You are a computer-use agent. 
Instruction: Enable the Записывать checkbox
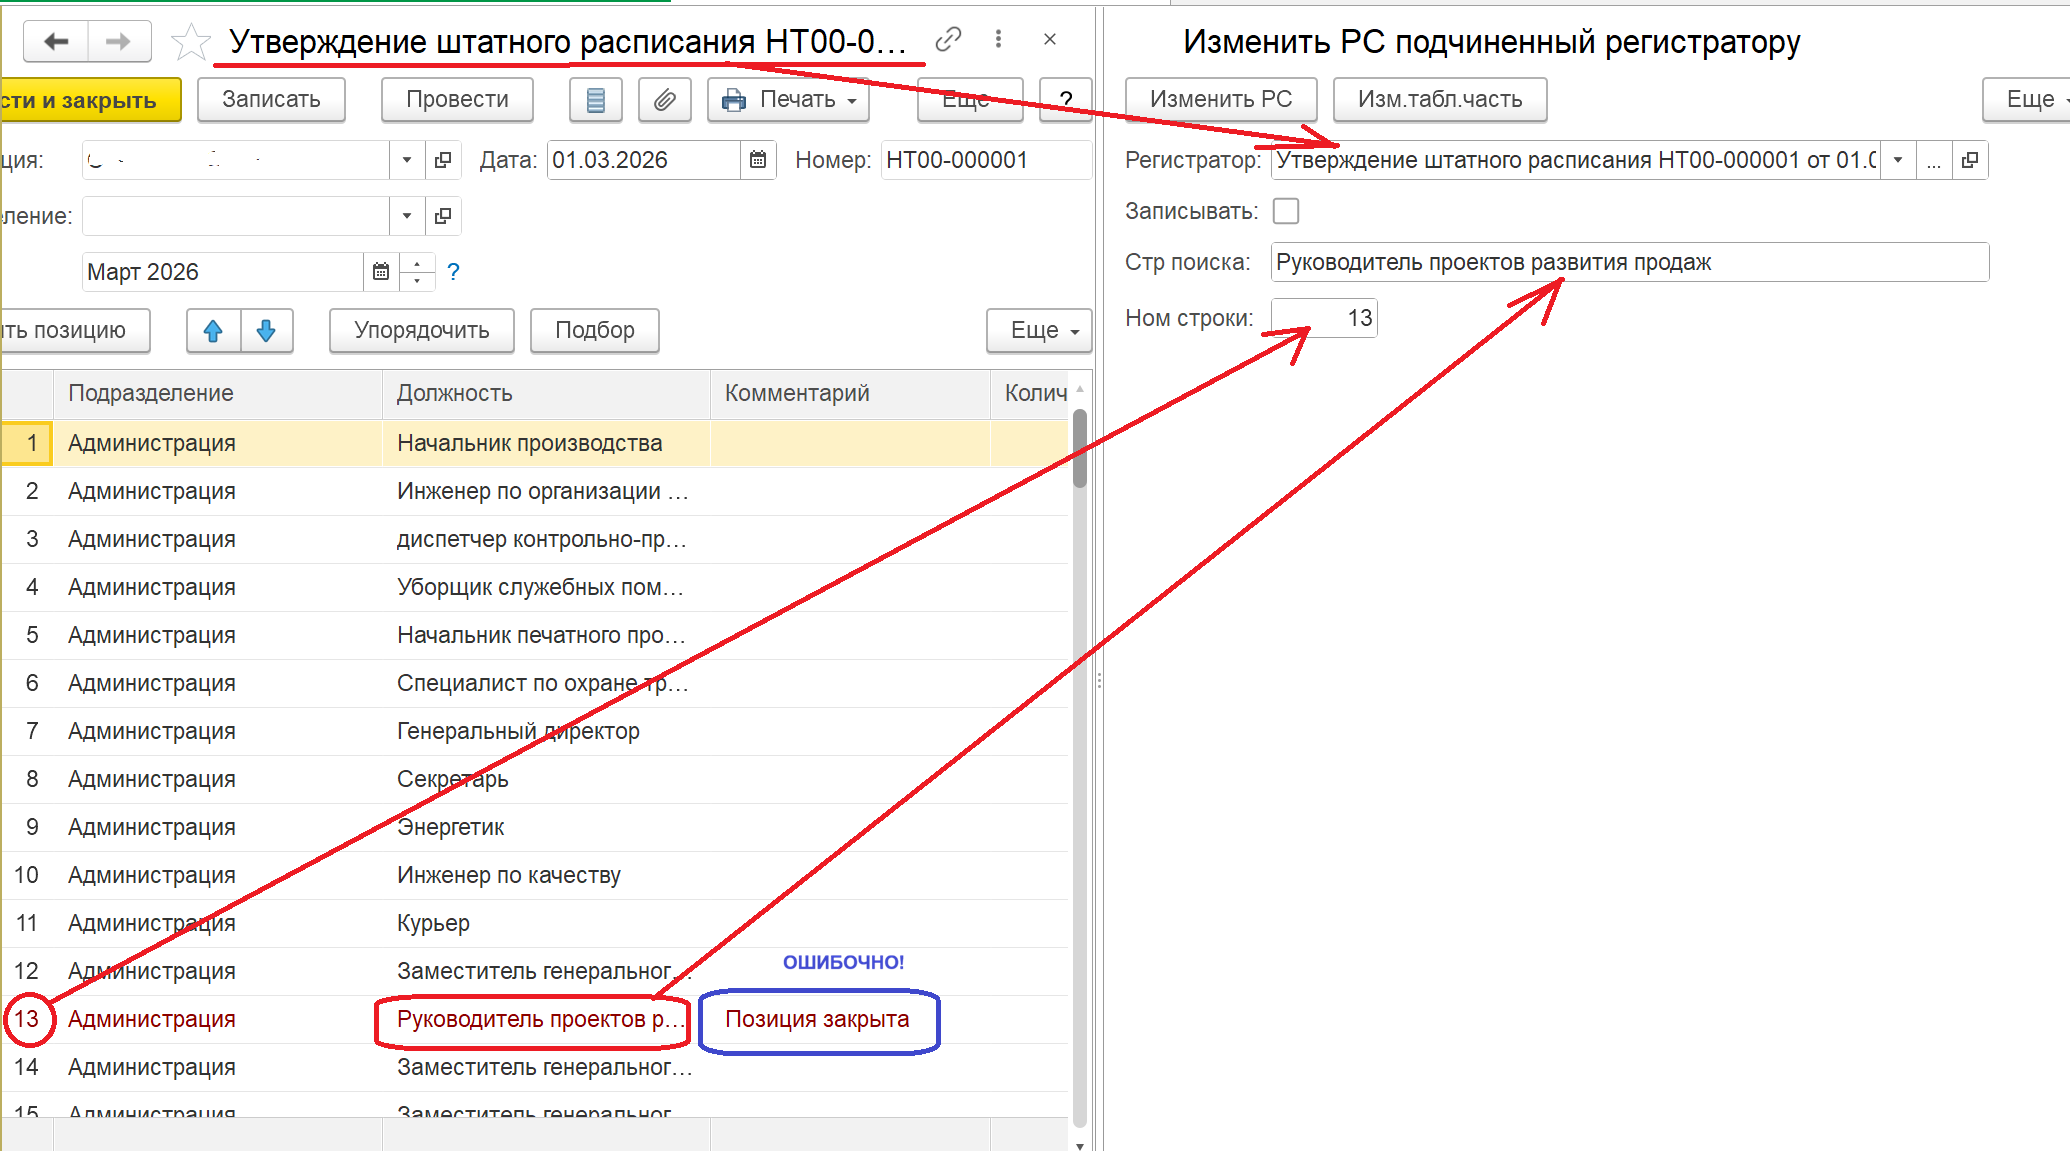click(x=1286, y=211)
